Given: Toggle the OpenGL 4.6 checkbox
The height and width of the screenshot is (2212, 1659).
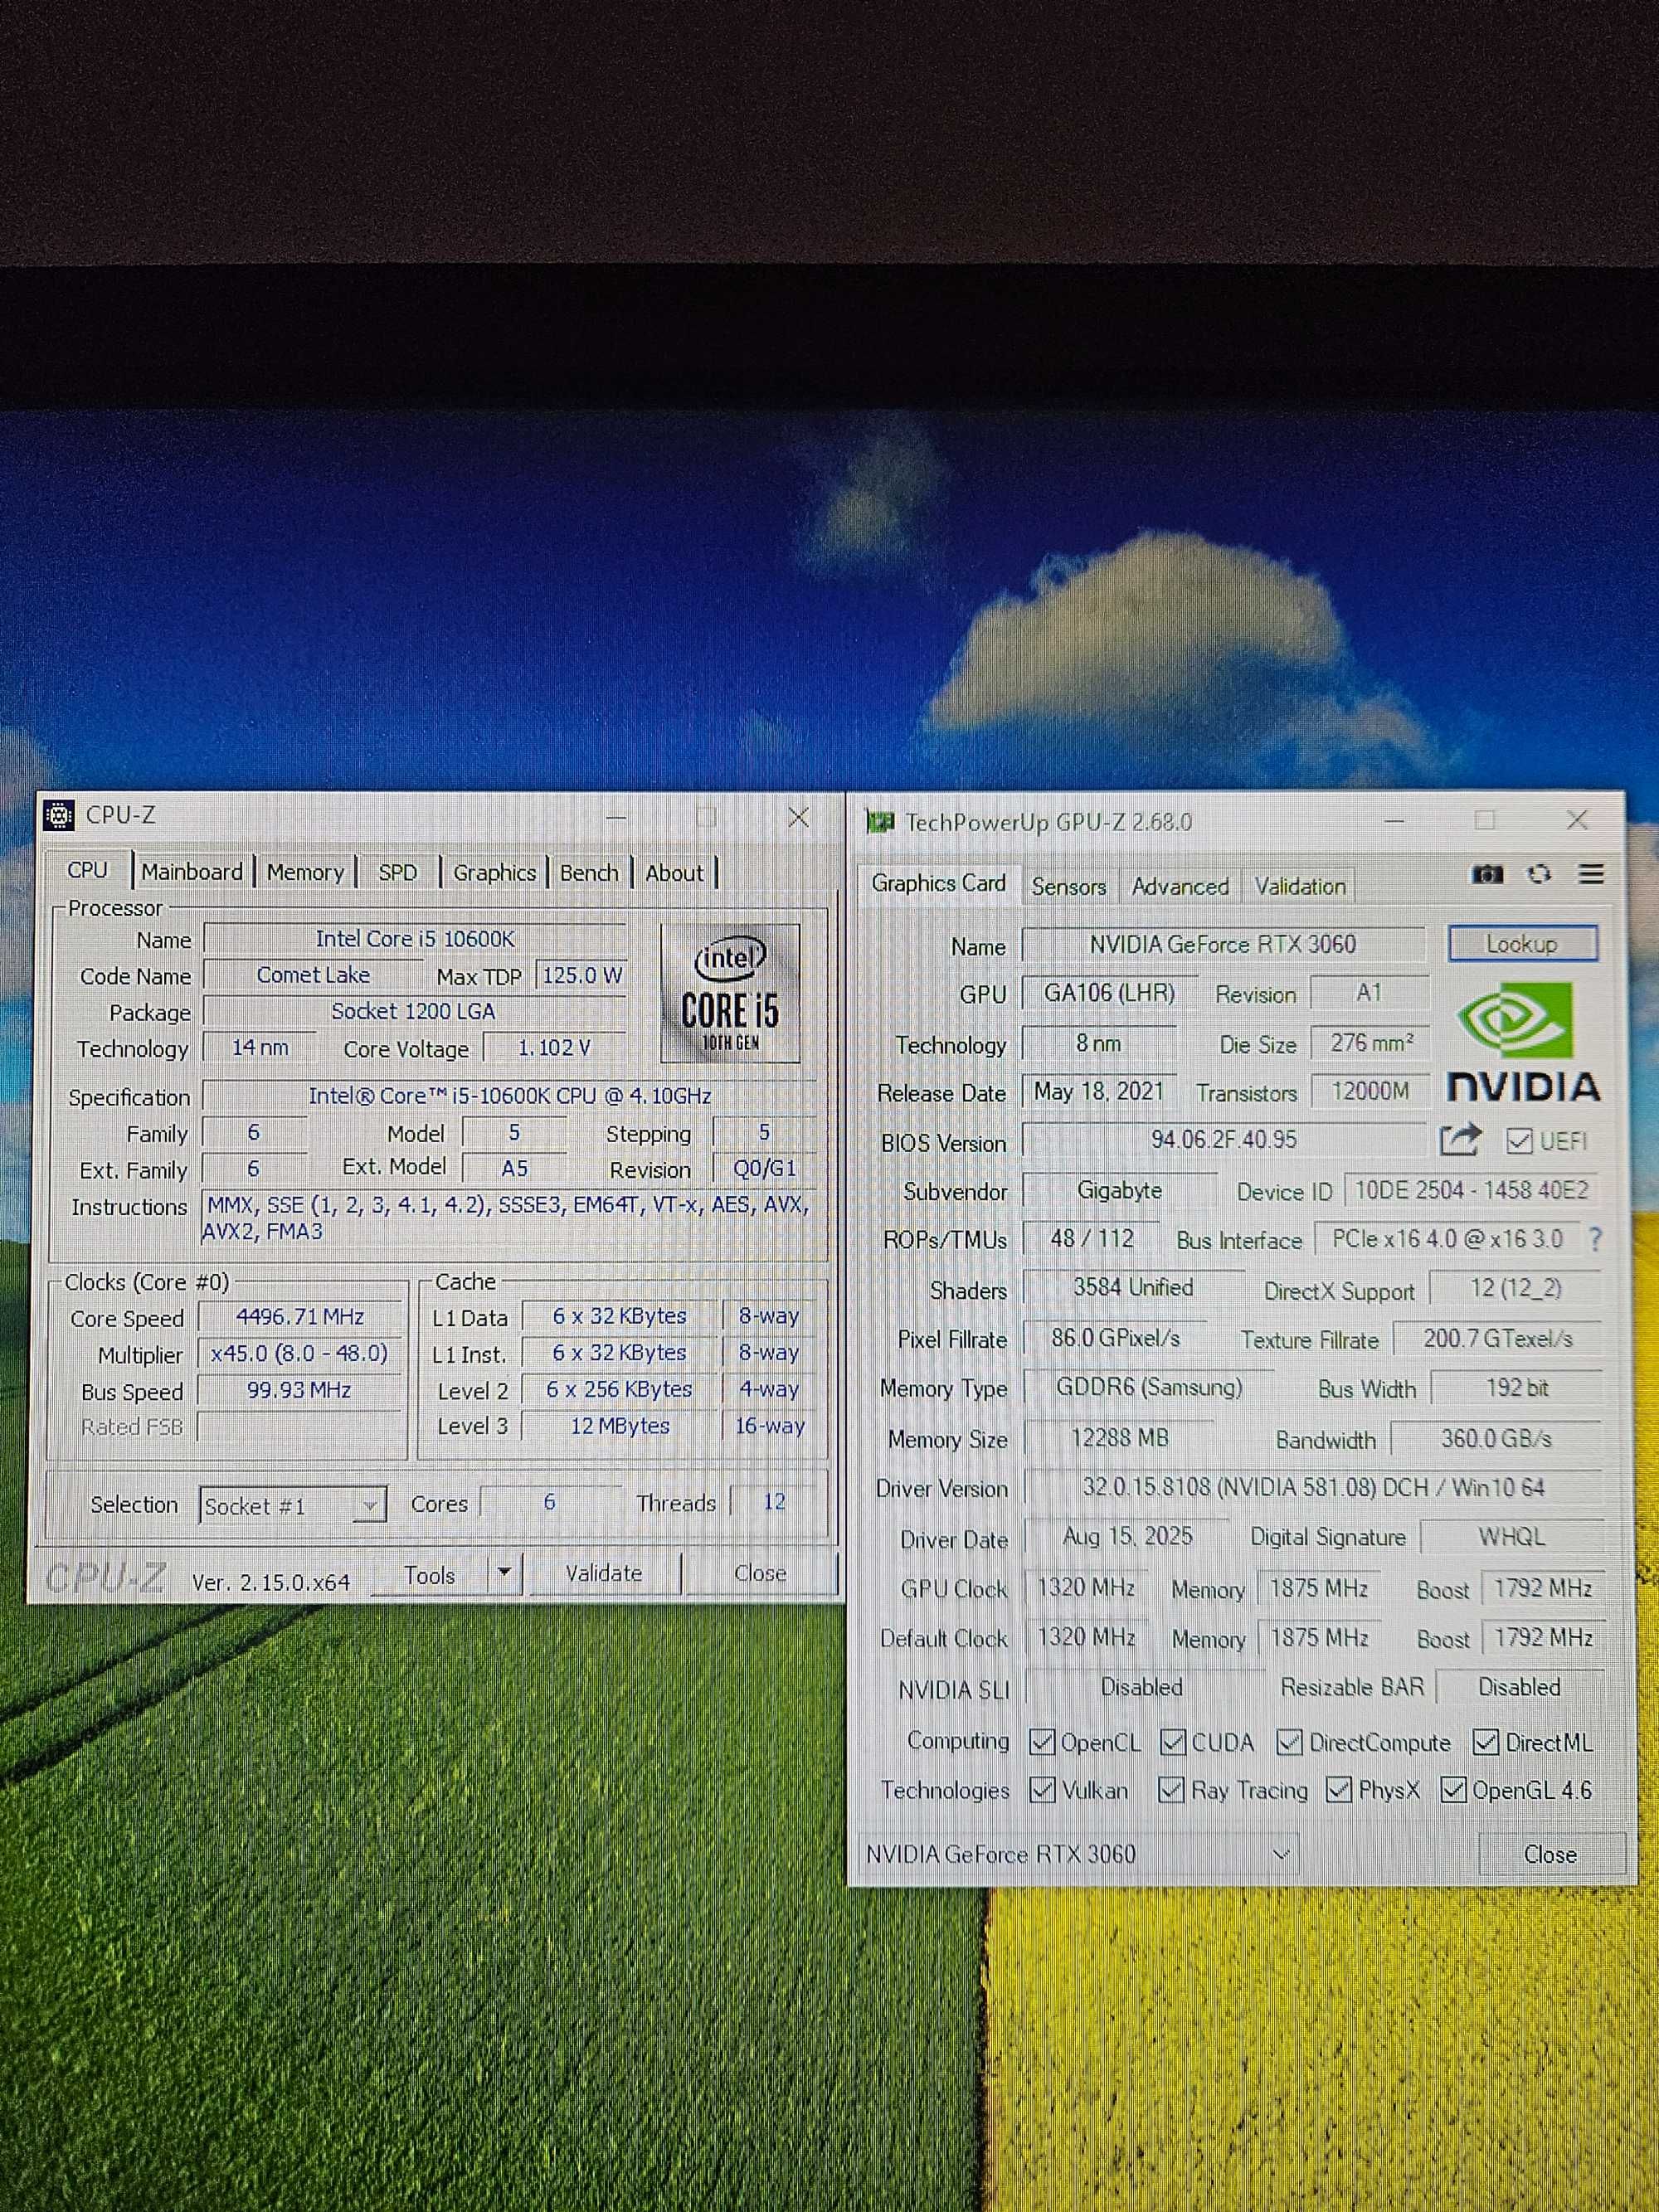Looking at the screenshot, I should point(1453,1790).
